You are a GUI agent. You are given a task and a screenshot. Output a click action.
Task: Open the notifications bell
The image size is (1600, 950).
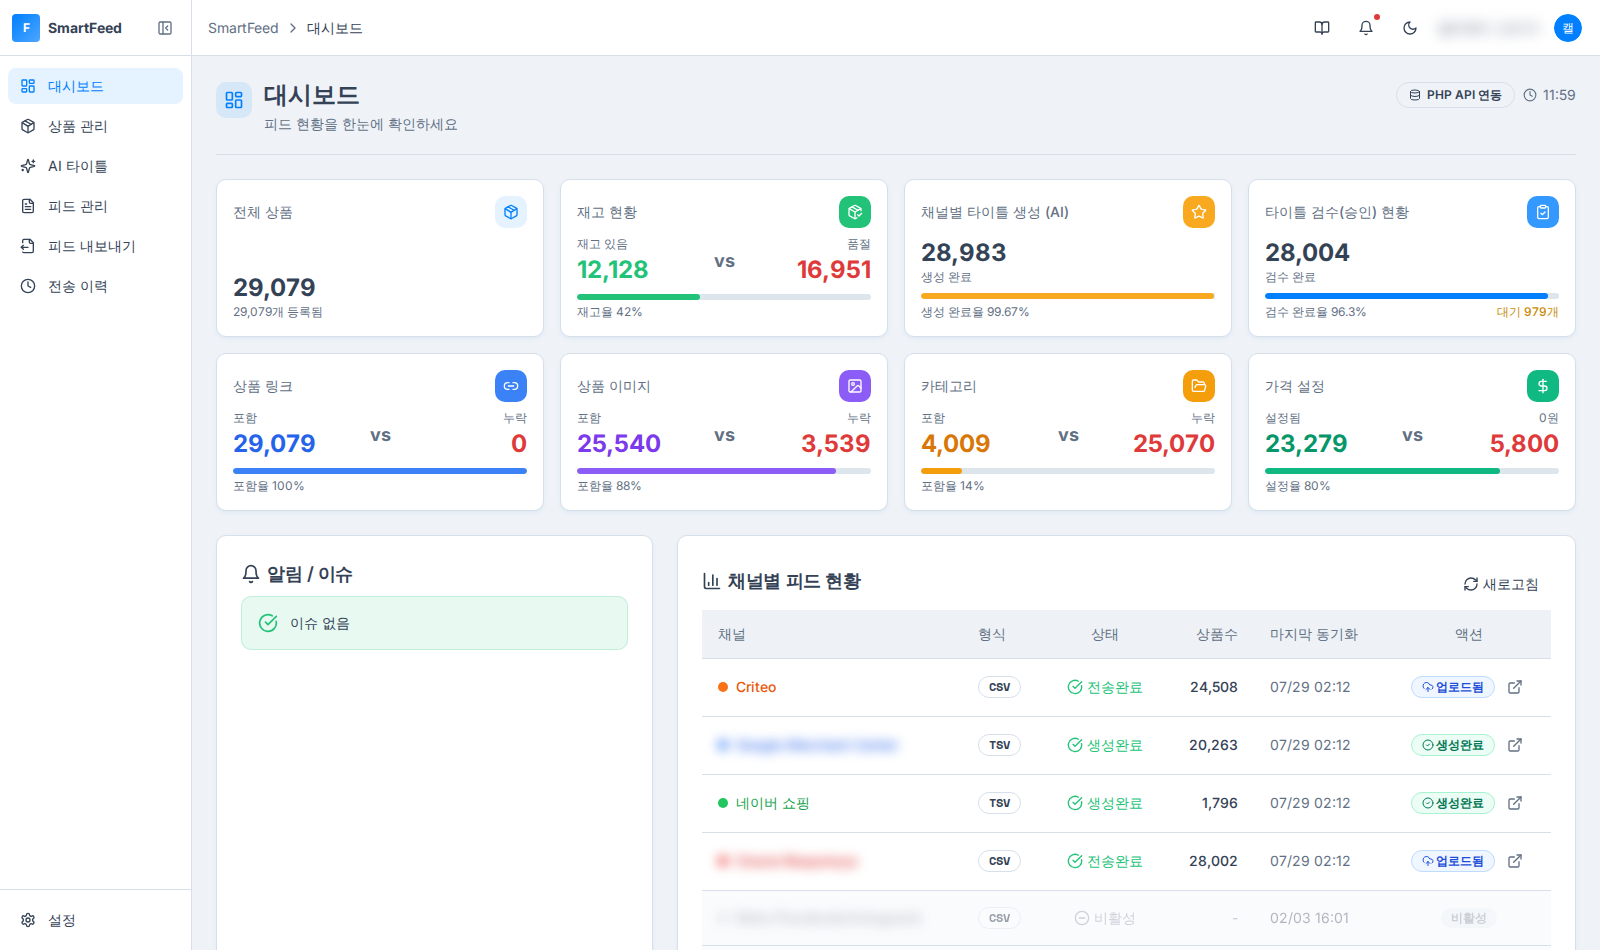(1366, 28)
